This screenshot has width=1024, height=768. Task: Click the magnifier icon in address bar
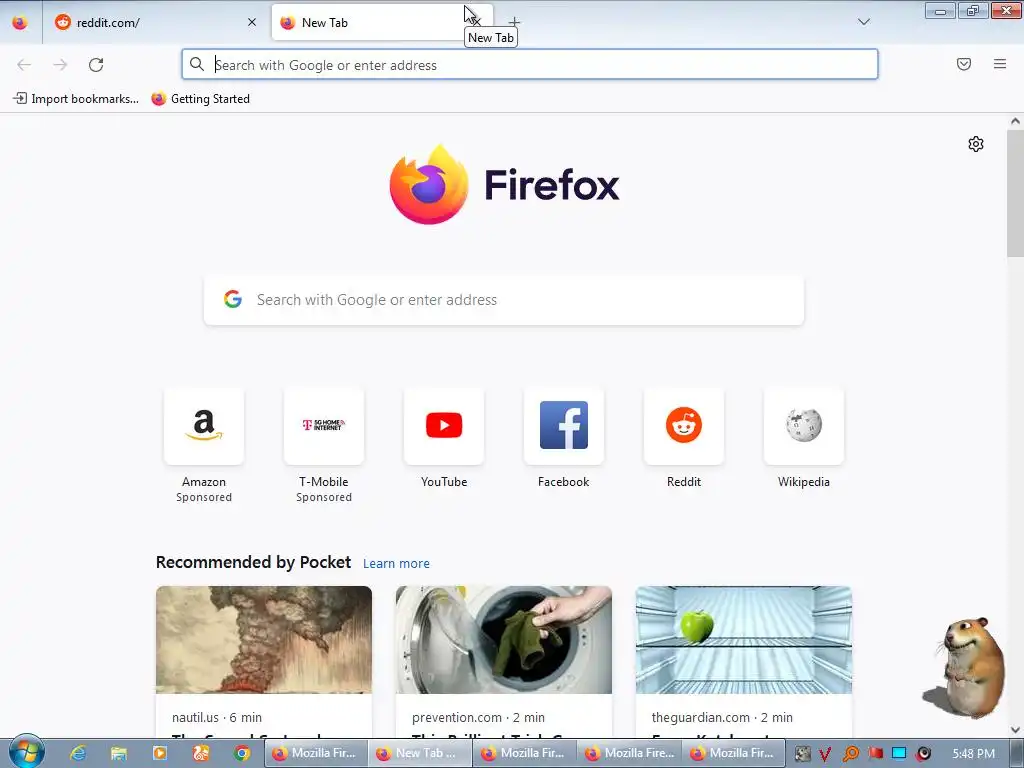click(197, 64)
